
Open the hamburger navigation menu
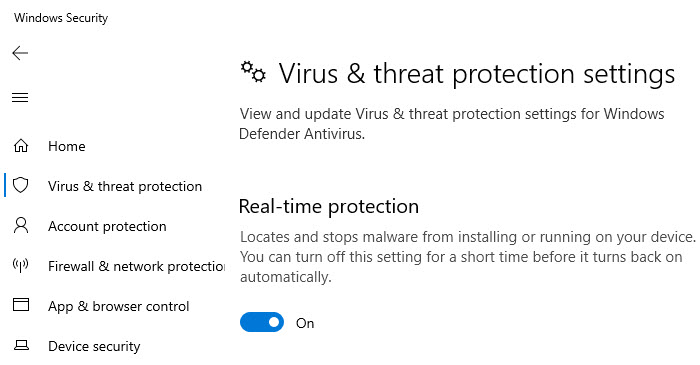click(x=20, y=97)
